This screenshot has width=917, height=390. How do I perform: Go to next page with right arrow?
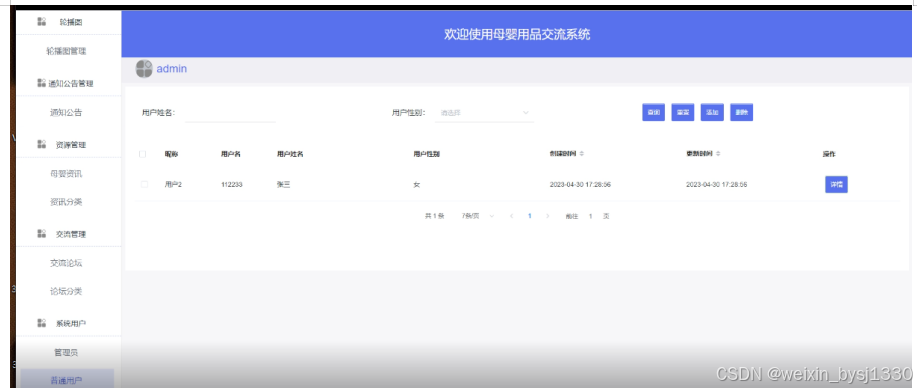547,216
